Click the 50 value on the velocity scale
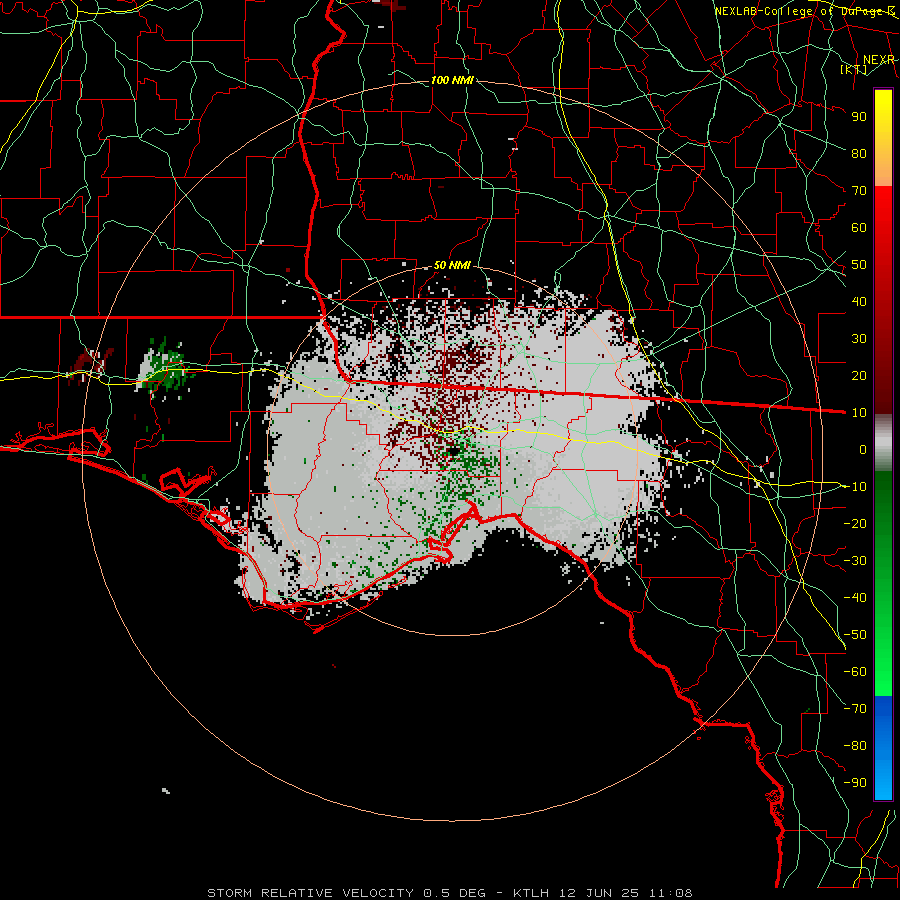The height and width of the screenshot is (900, 900). pyautogui.click(x=859, y=265)
